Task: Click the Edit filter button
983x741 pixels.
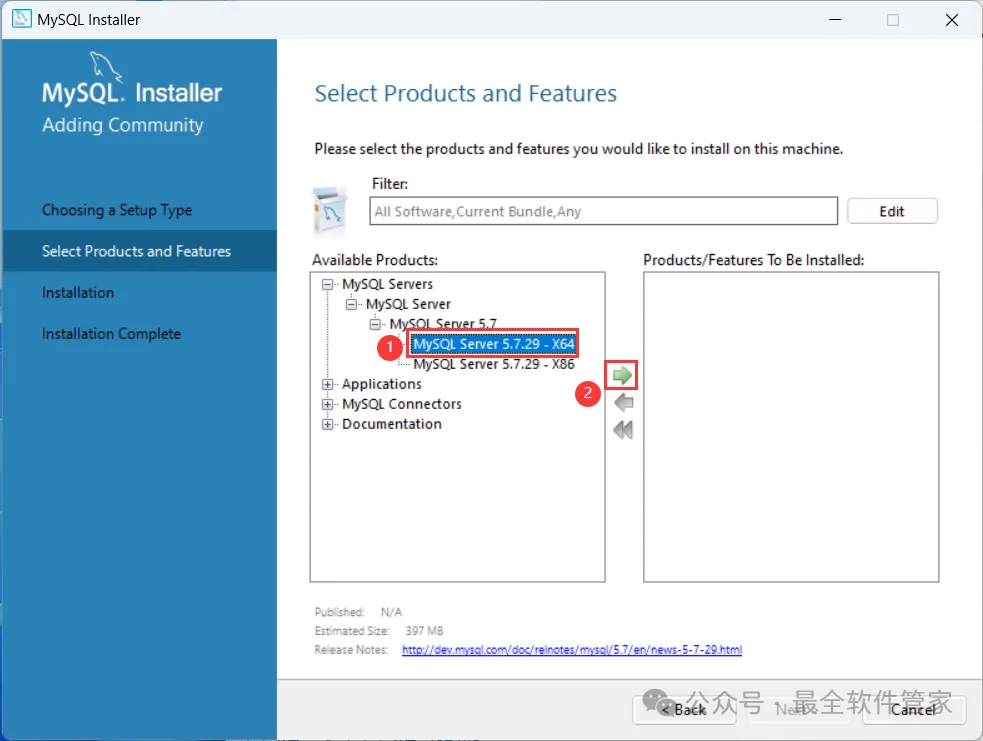Action: (892, 211)
